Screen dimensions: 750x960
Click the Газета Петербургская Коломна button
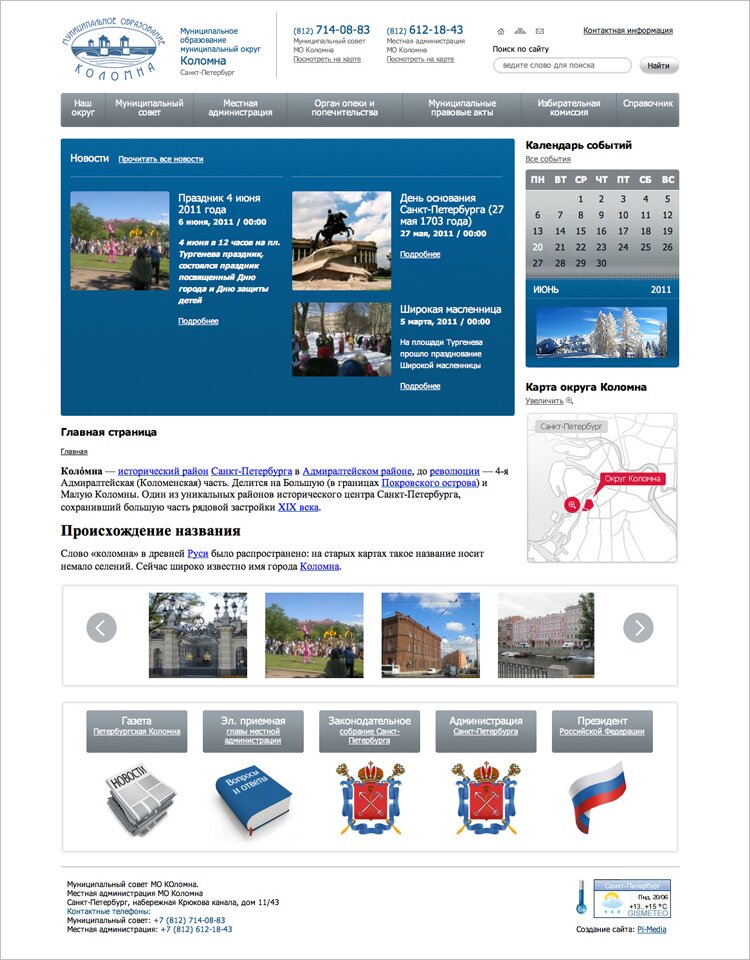coord(137,731)
